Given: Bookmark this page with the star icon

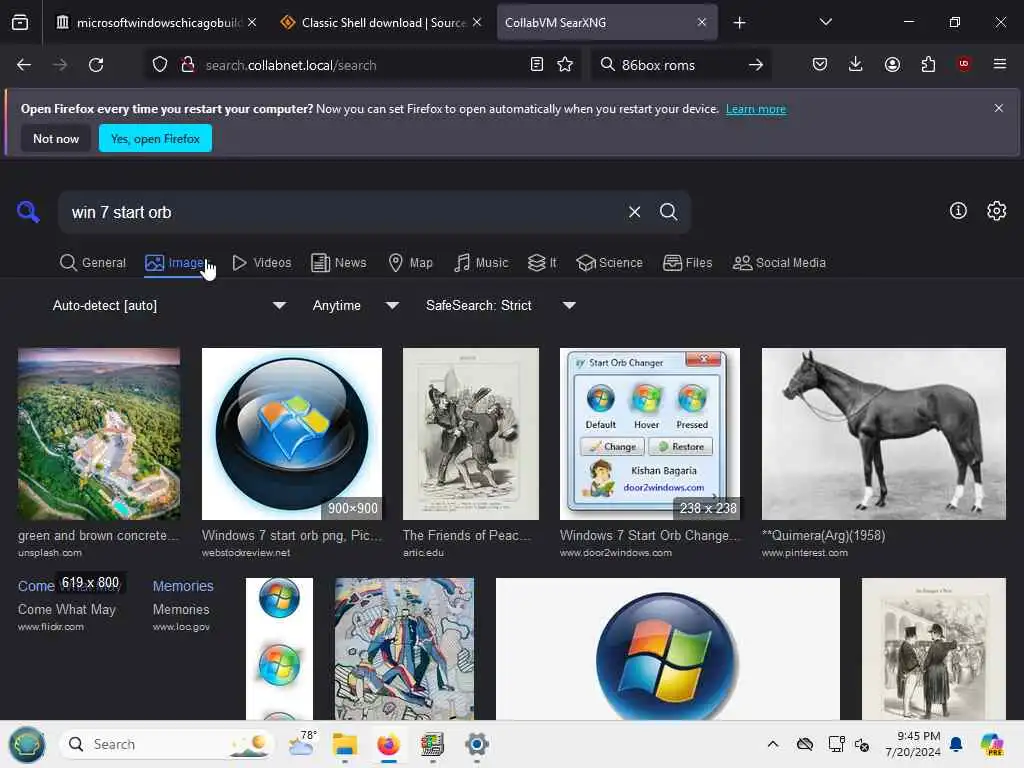Looking at the screenshot, I should pos(565,64).
